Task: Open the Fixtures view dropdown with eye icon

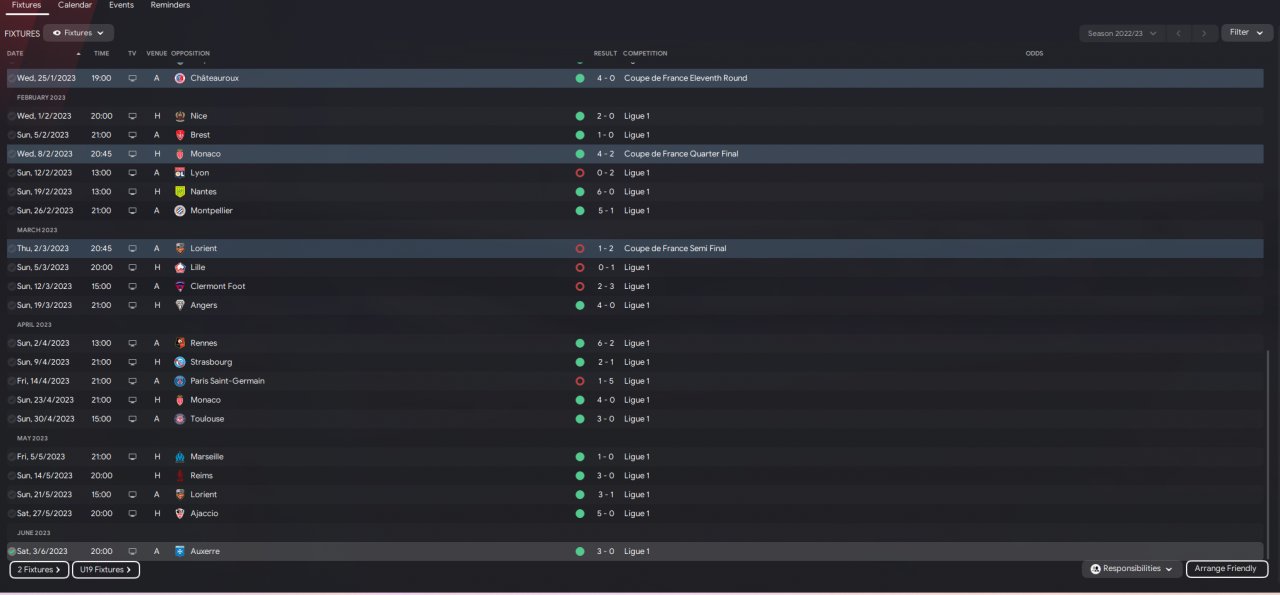Action: point(78,33)
